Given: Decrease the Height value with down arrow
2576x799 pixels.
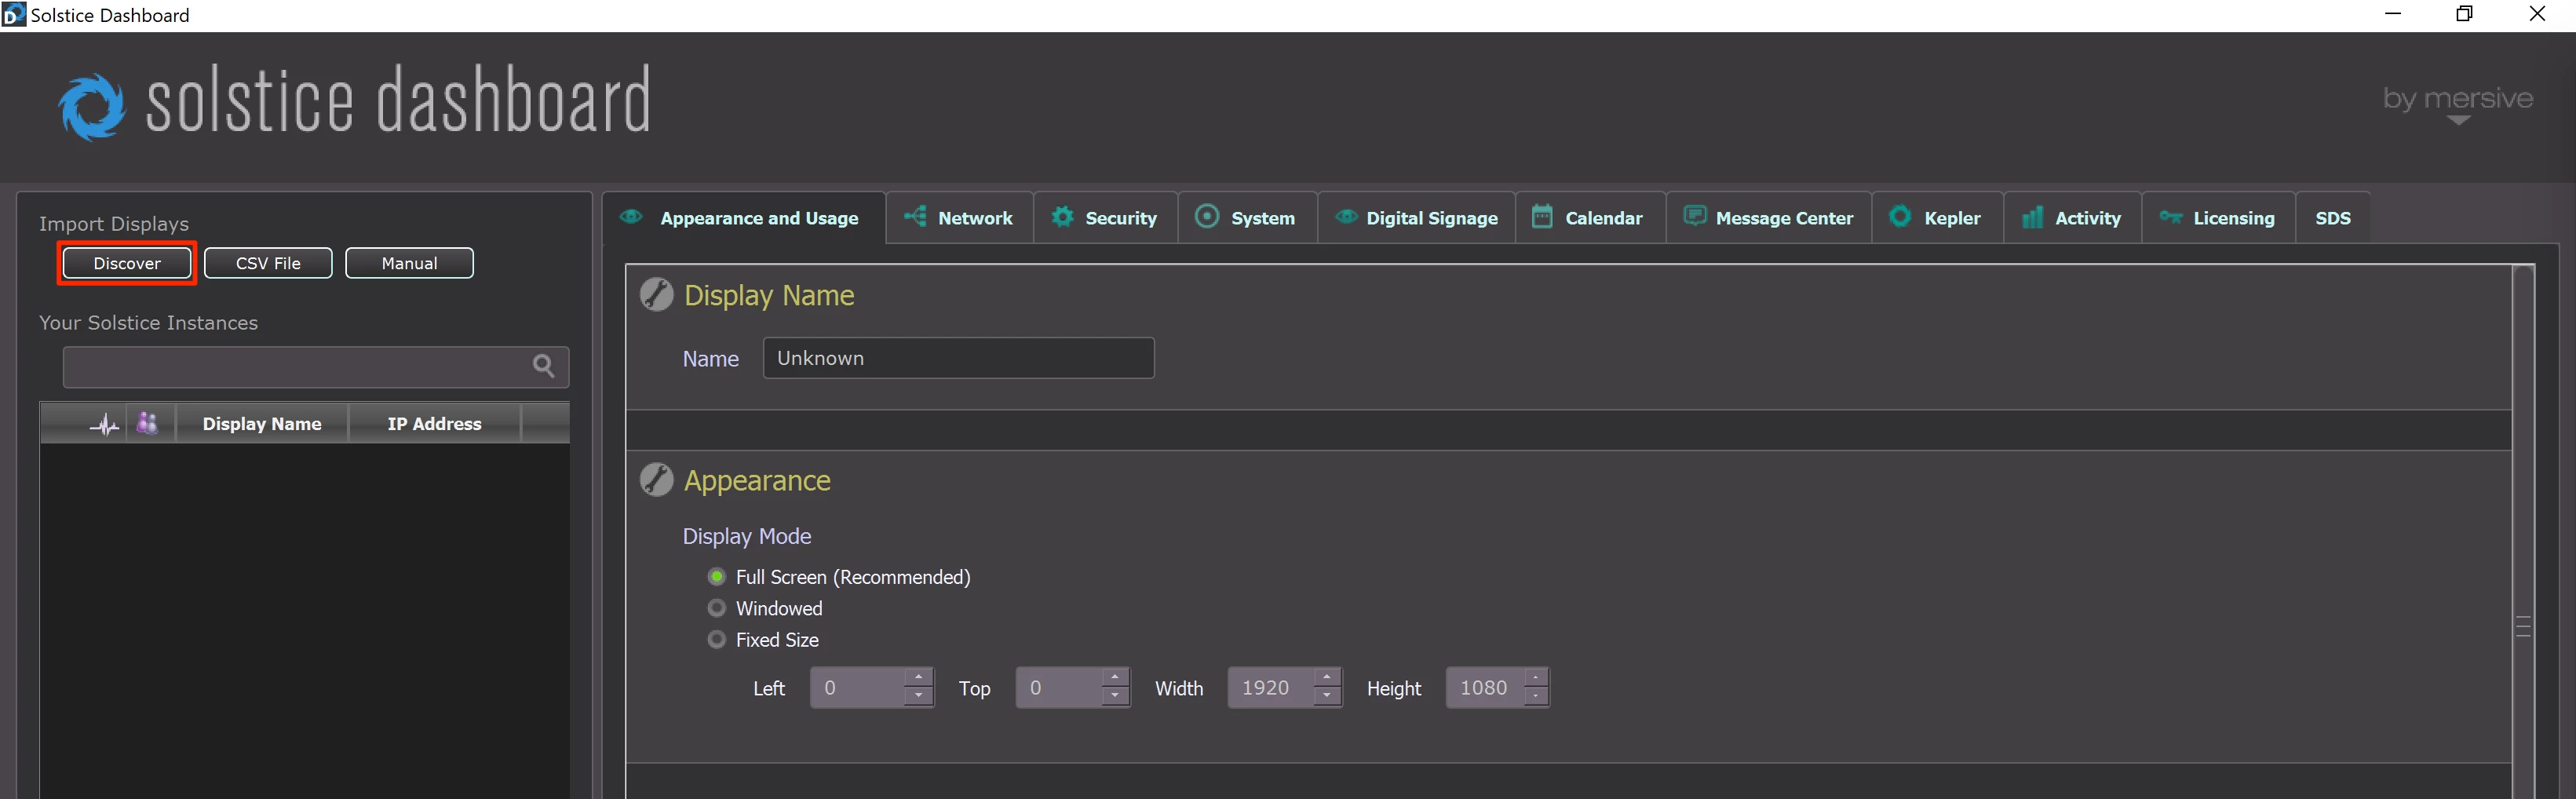Looking at the screenshot, I should [x=1535, y=697].
